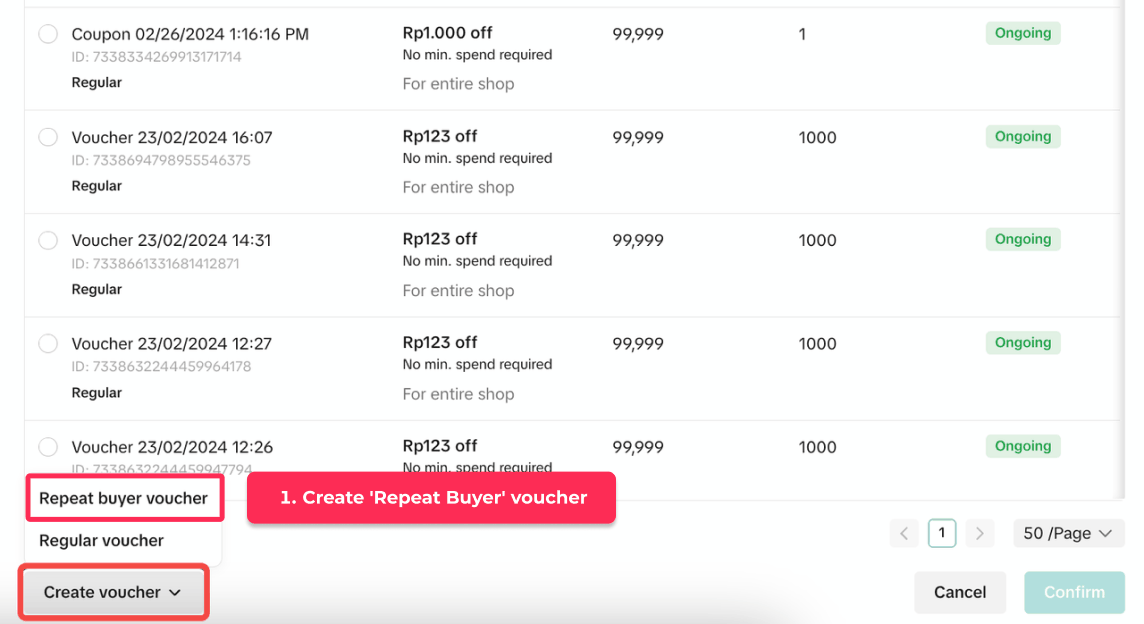Select the Coupon 02/26/2024 1:16:16 PM radio button
1144x624 pixels.
tap(48, 34)
